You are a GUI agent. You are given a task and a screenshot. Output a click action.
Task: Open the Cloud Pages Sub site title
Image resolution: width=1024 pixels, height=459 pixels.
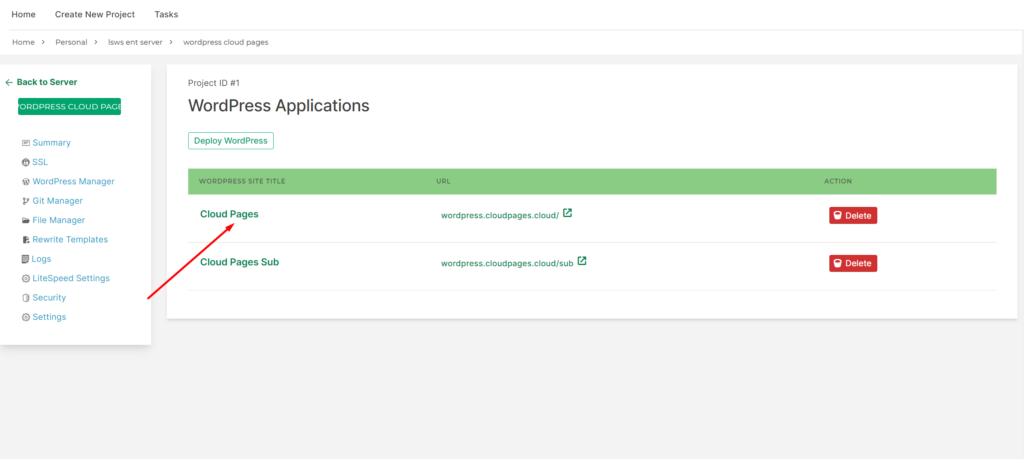[239, 262]
